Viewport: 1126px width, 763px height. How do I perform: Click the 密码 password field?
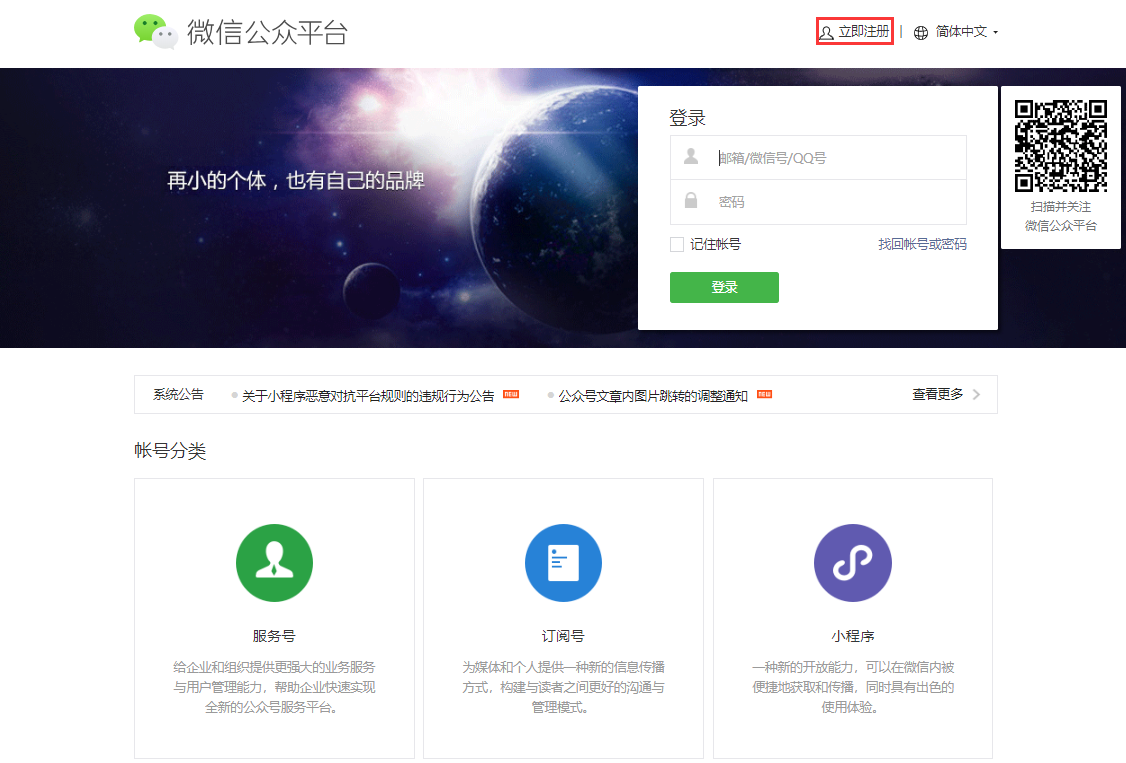point(819,202)
